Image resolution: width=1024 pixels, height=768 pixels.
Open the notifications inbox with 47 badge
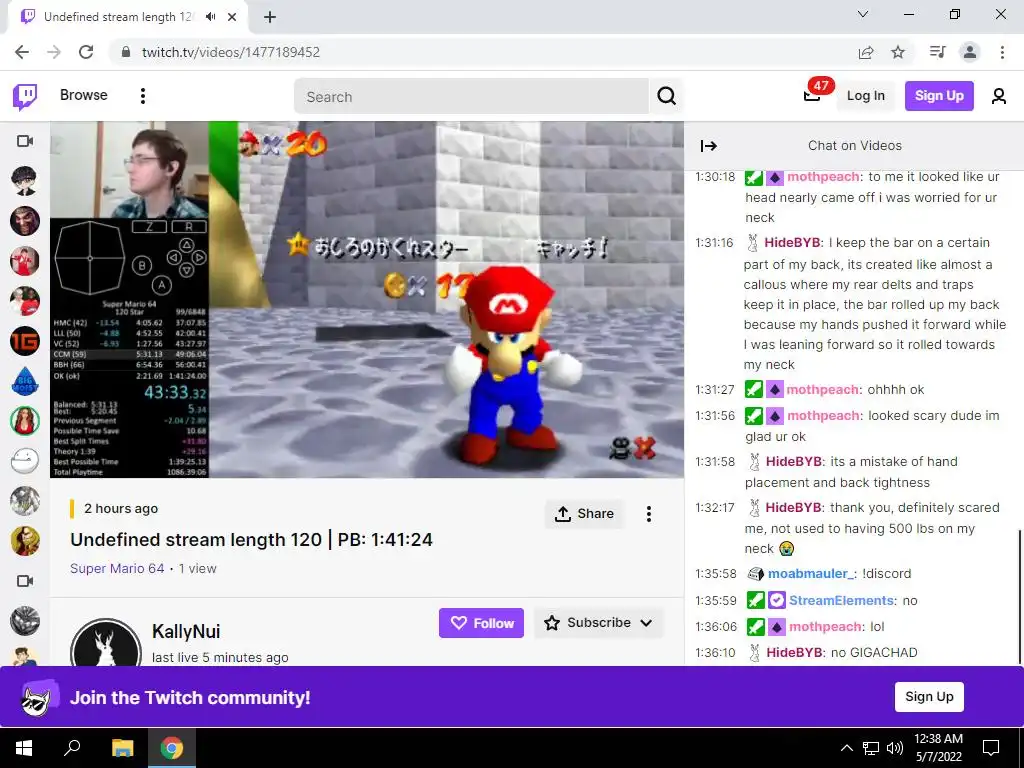(812, 95)
